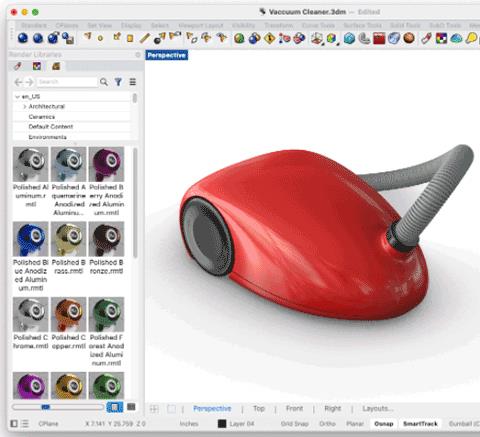Select the Rectangular Light tool icon
Image resolution: width=480 pixels, height=437 pixels.
(130, 38)
